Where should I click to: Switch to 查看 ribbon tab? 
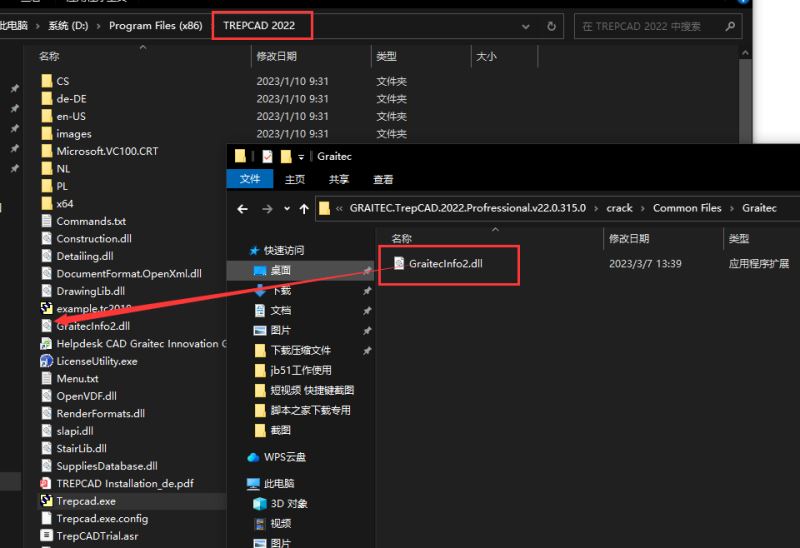click(x=383, y=179)
